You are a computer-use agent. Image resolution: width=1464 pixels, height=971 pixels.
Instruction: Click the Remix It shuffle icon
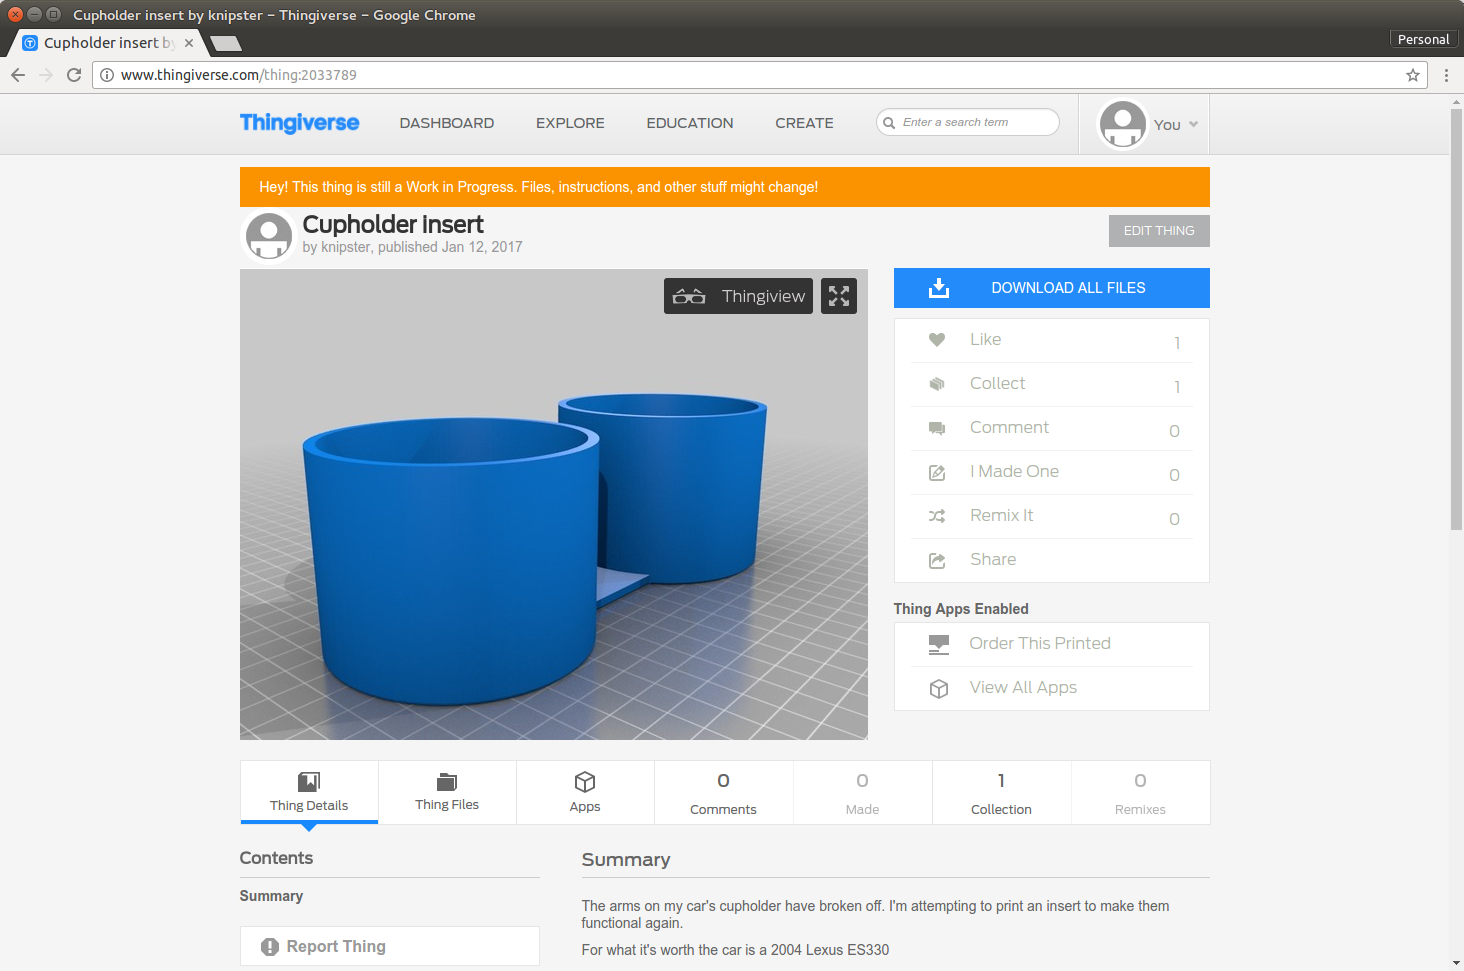click(937, 516)
